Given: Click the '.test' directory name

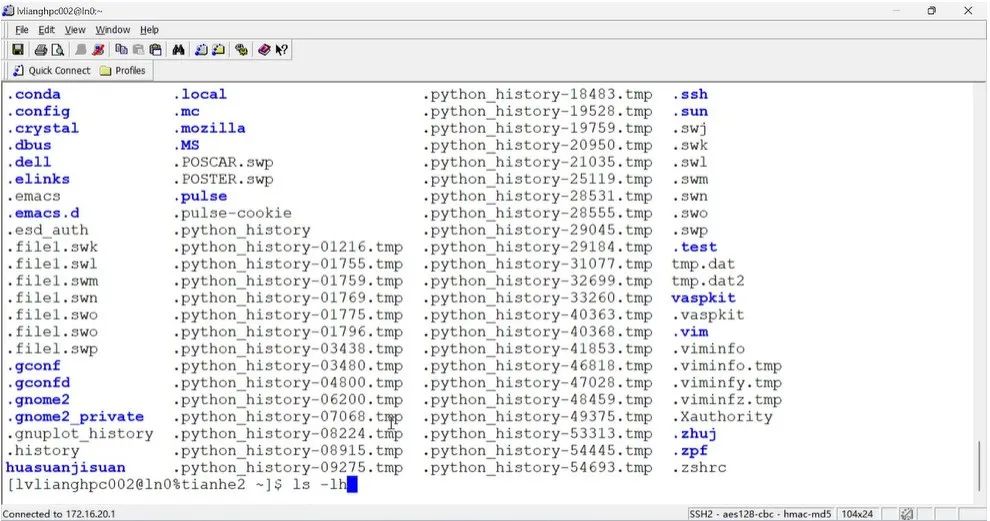Looking at the screenshot, I should click(x=695, y=247).
